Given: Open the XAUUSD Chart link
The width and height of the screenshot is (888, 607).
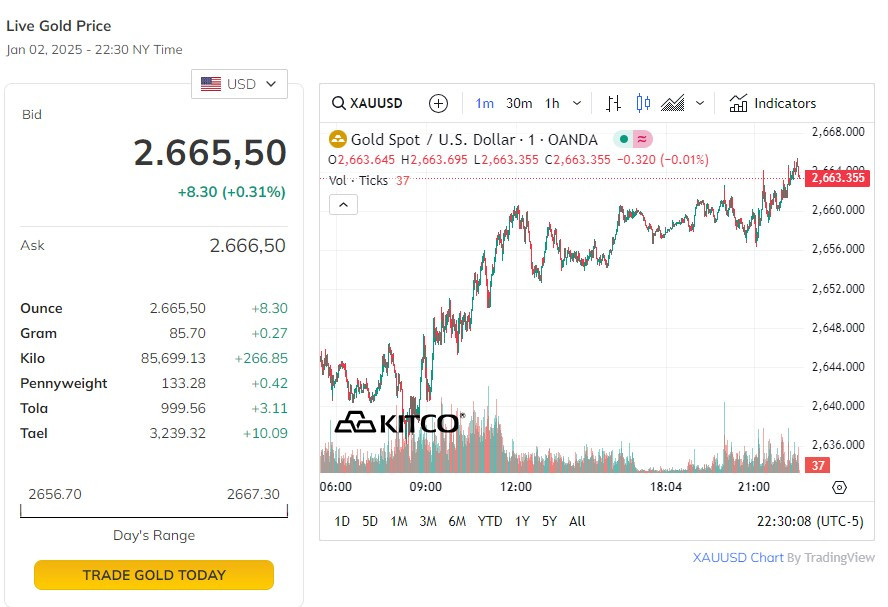Looking at the screenshot, I should [737, 557].
